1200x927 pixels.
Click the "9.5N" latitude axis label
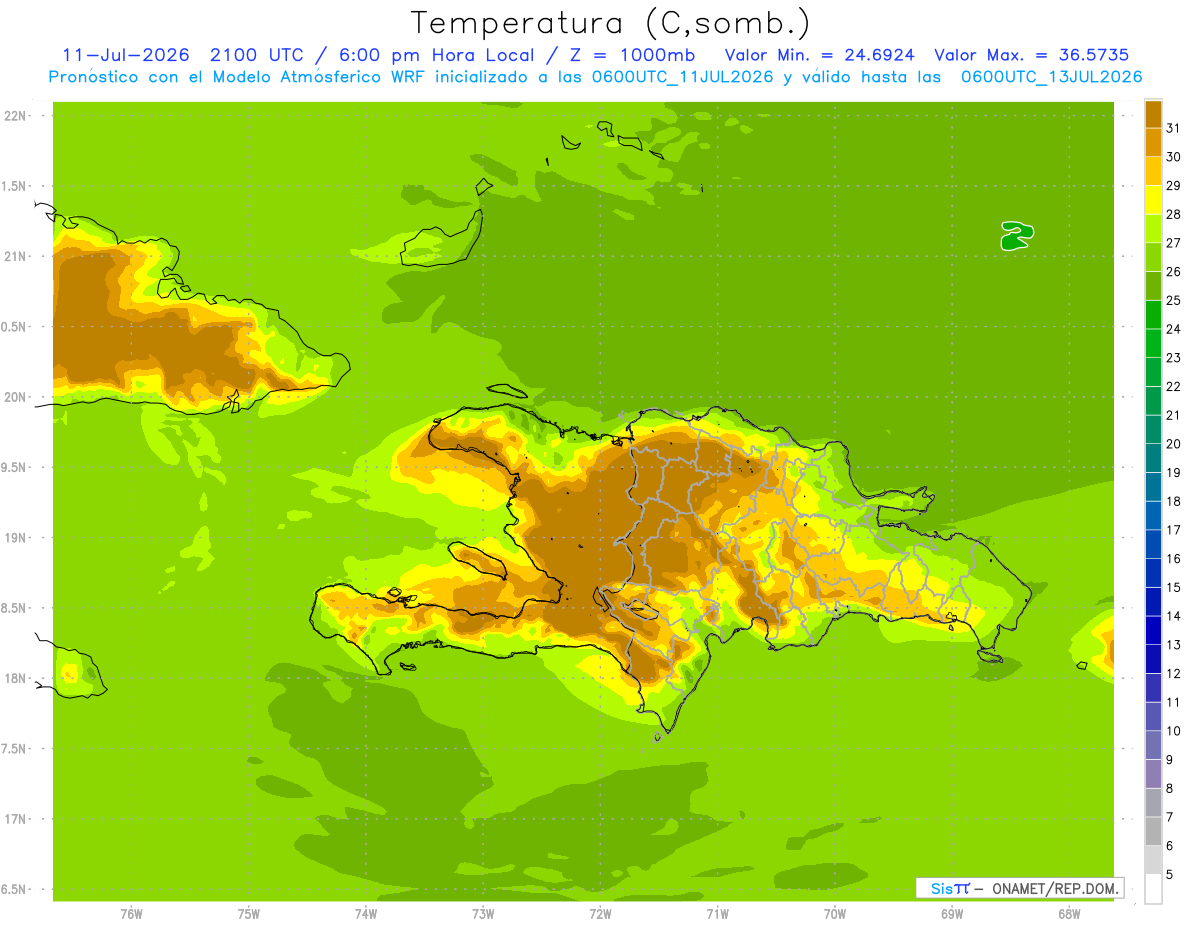(14, 468)
